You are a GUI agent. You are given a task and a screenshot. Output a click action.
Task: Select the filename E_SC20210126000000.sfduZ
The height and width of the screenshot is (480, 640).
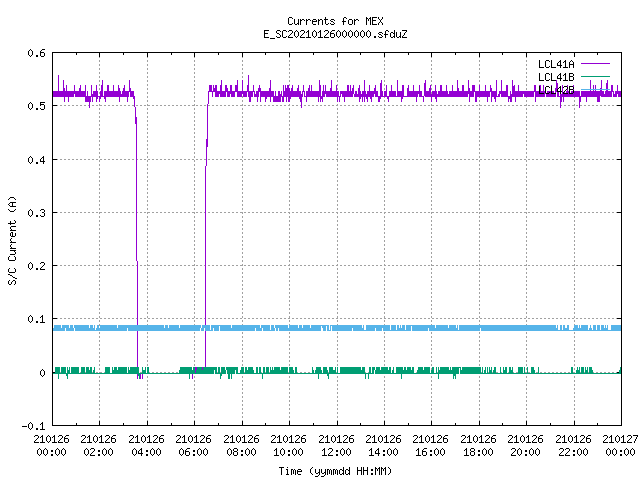click(335, 34)
